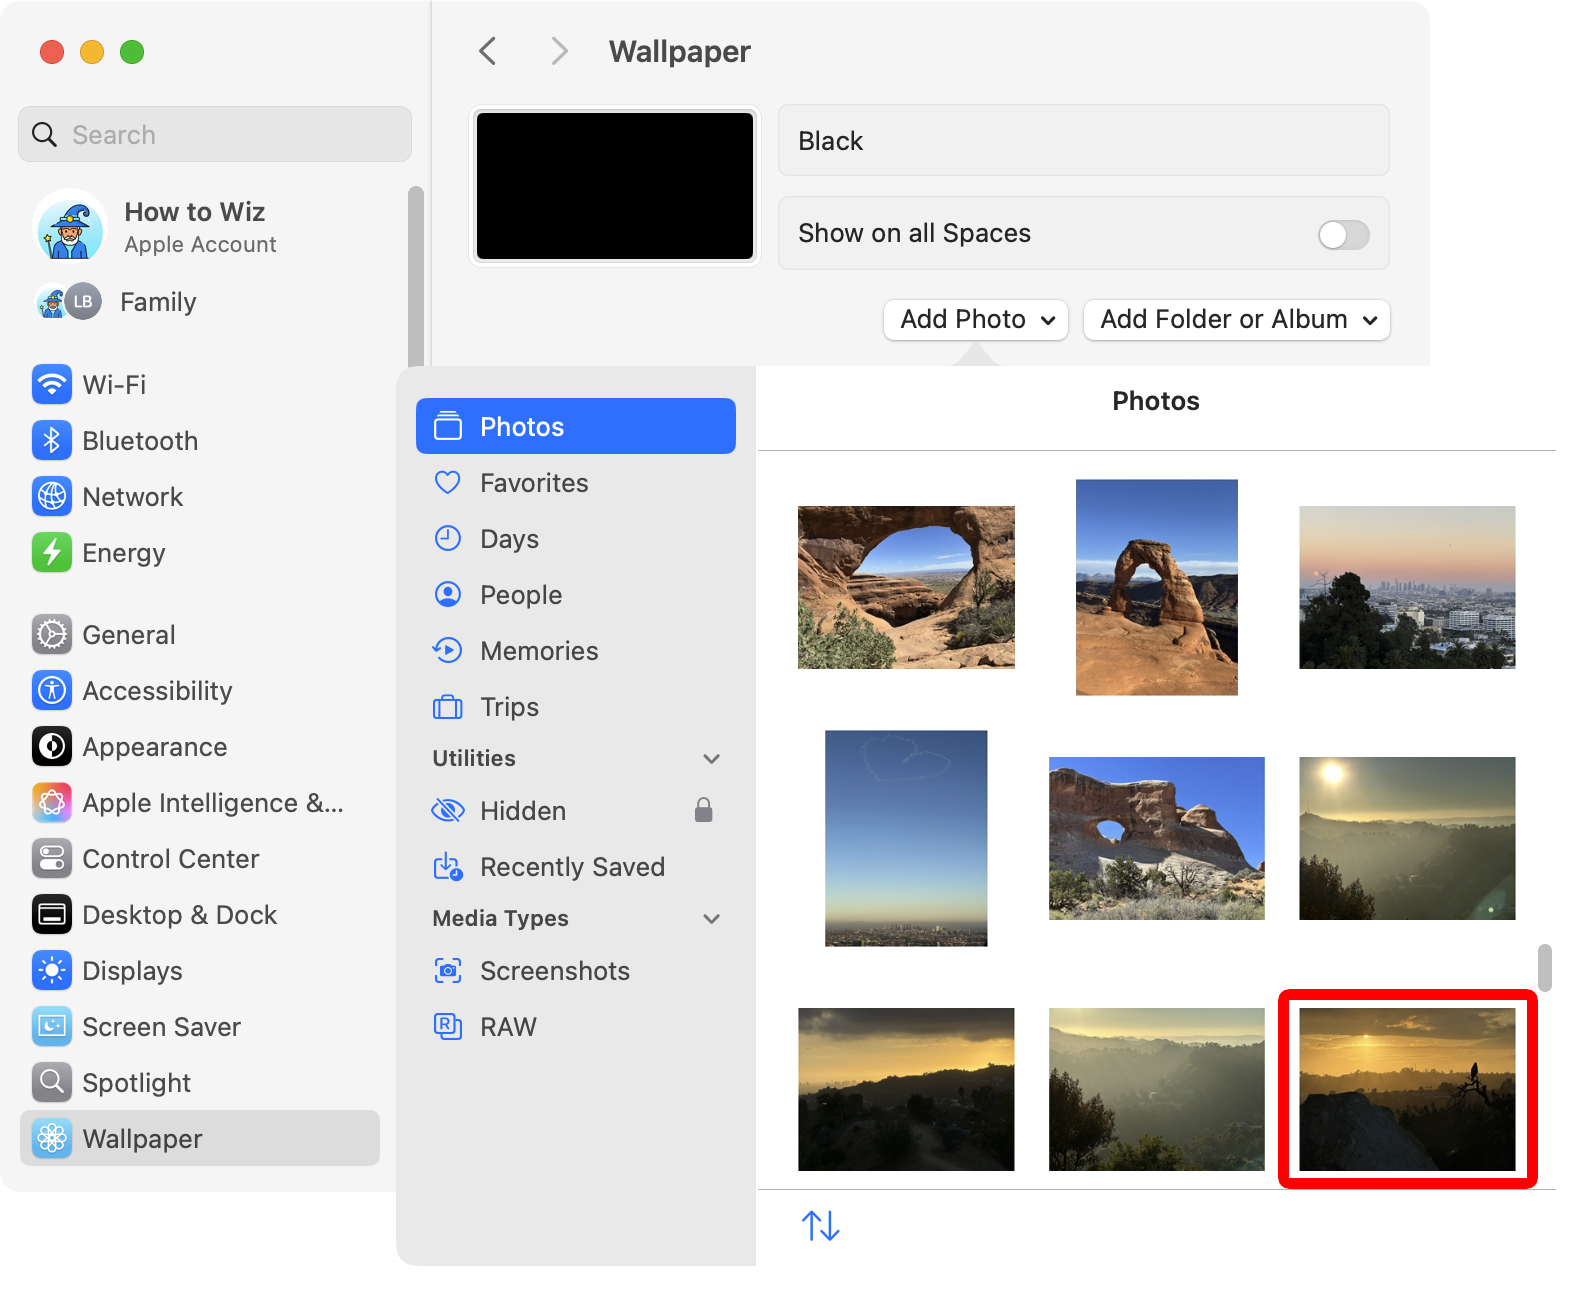Select the Favorites heart icon

[x=447, y=483]
